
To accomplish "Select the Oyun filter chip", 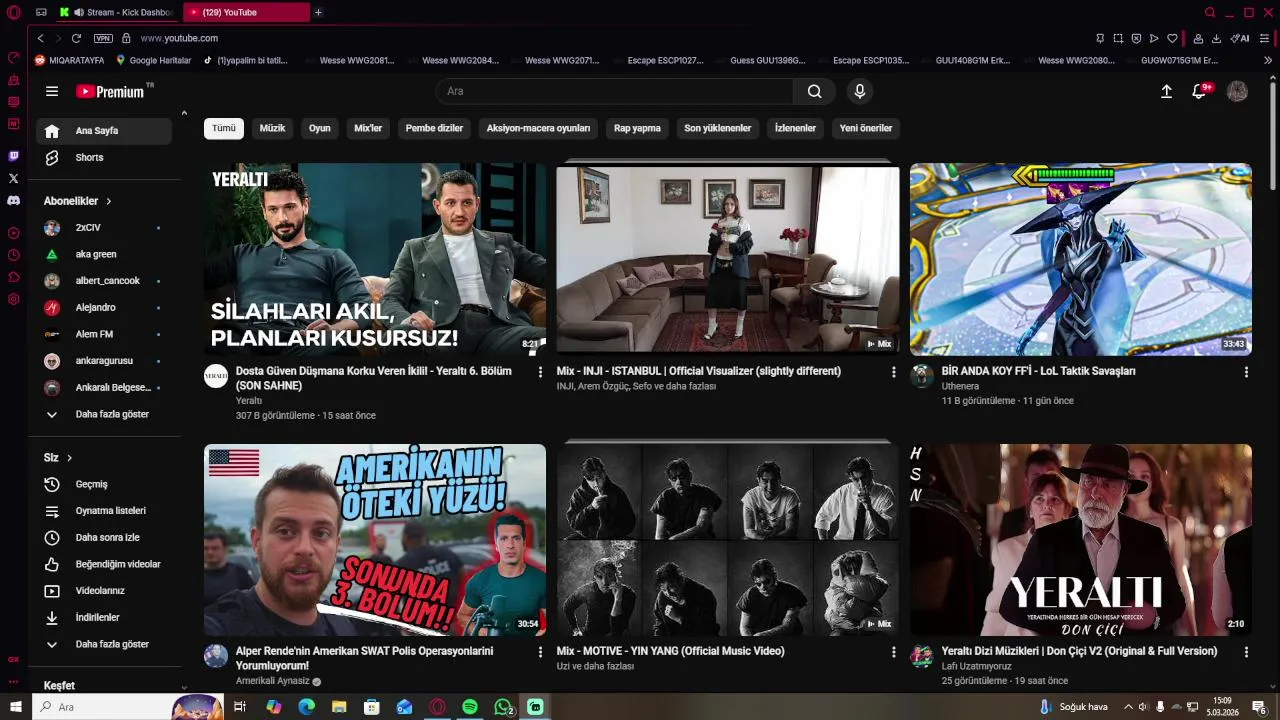I will (320, 128).
